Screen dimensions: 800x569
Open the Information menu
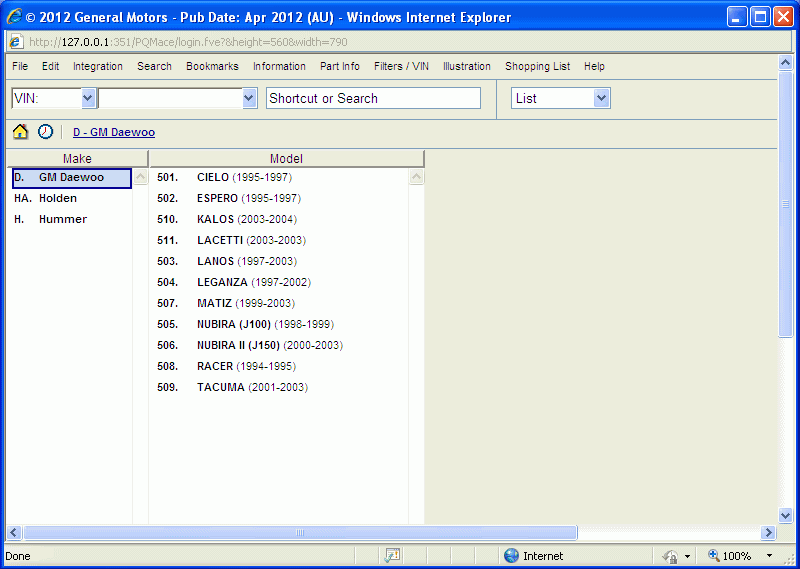coord(279,66)
